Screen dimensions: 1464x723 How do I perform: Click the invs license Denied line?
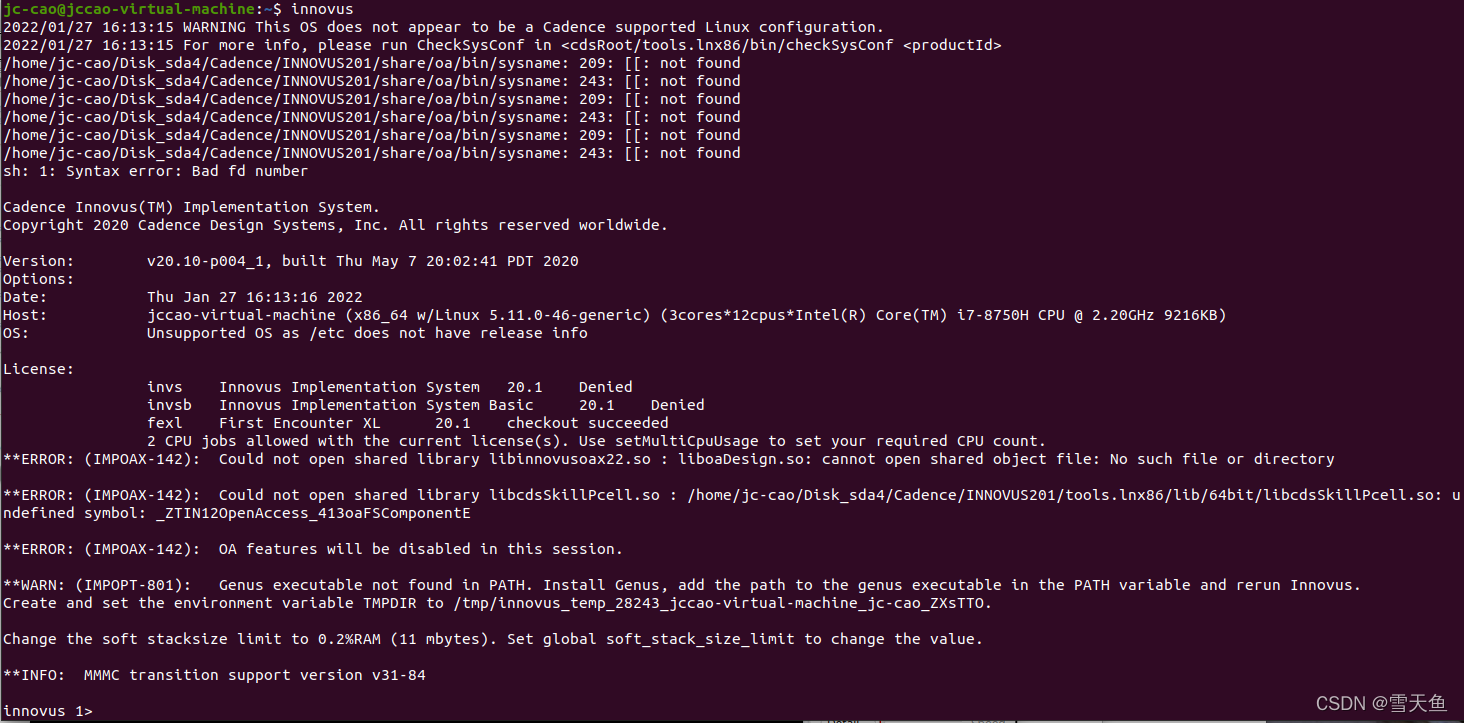[389, 387]
